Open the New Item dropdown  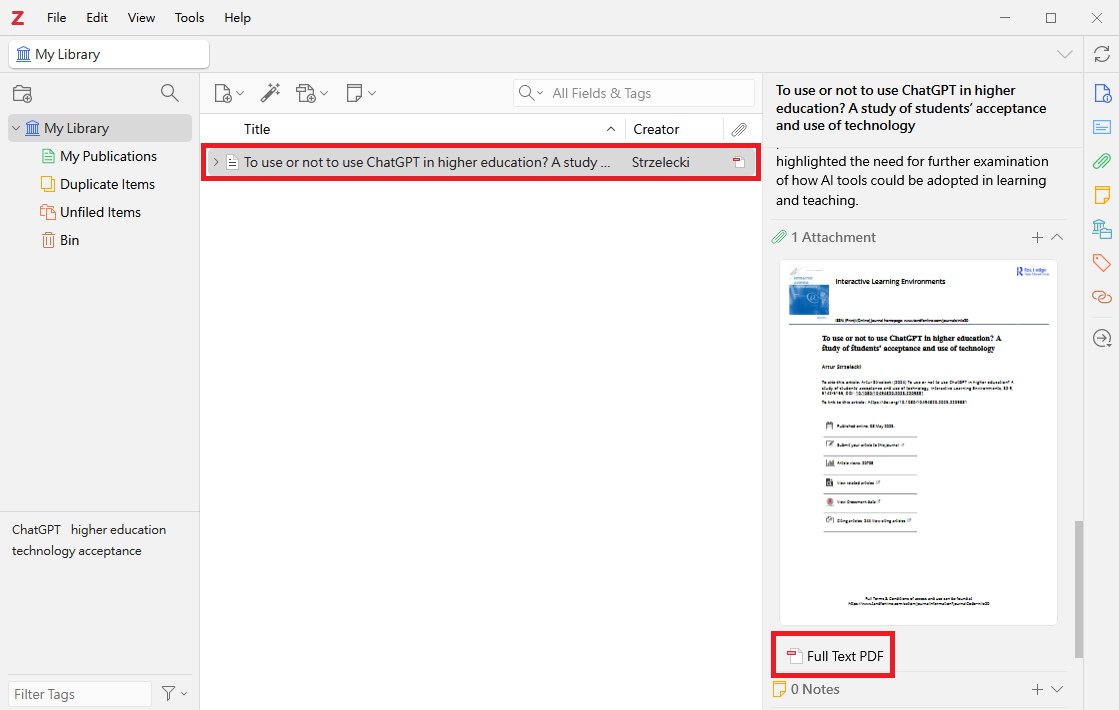click(x=229, y=93)
